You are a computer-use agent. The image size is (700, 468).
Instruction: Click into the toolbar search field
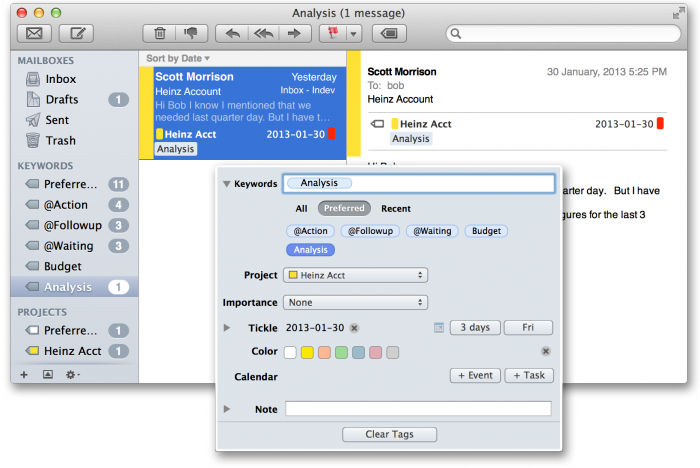pos(563,33)
